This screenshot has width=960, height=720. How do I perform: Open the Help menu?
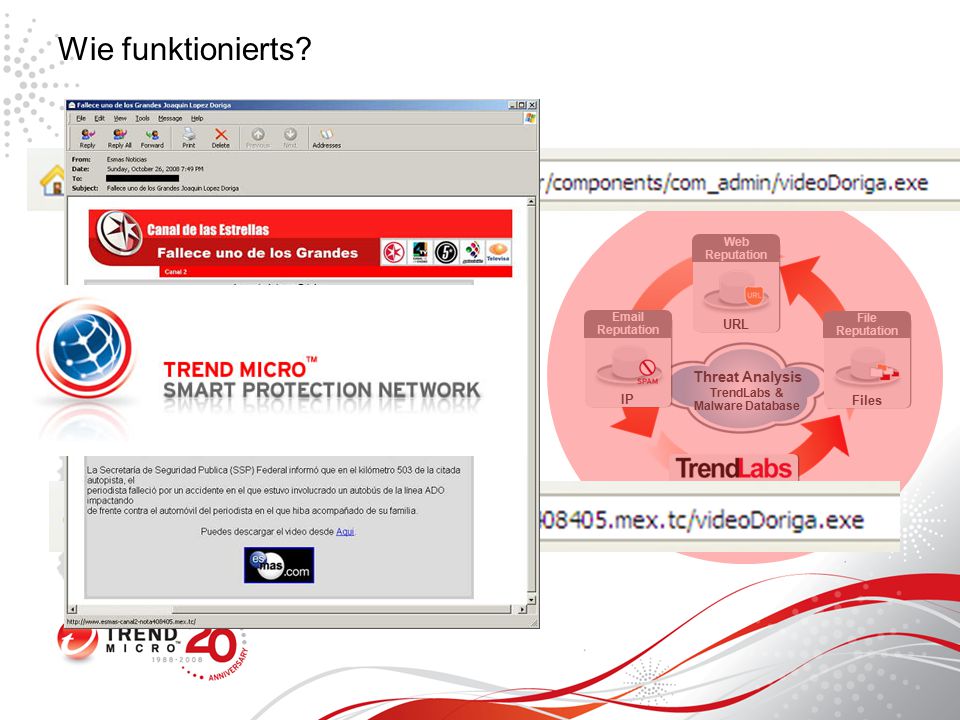[197, 118]
